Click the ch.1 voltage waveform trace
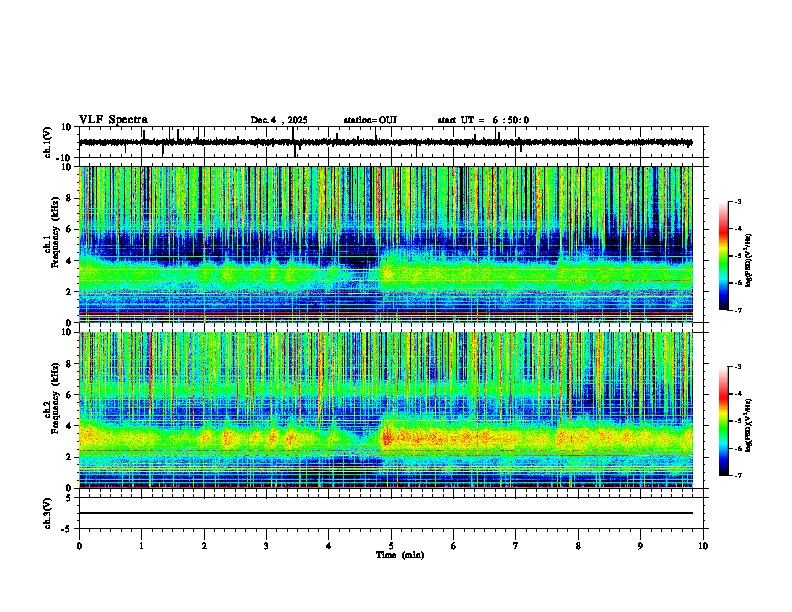 tap(385, 142)
